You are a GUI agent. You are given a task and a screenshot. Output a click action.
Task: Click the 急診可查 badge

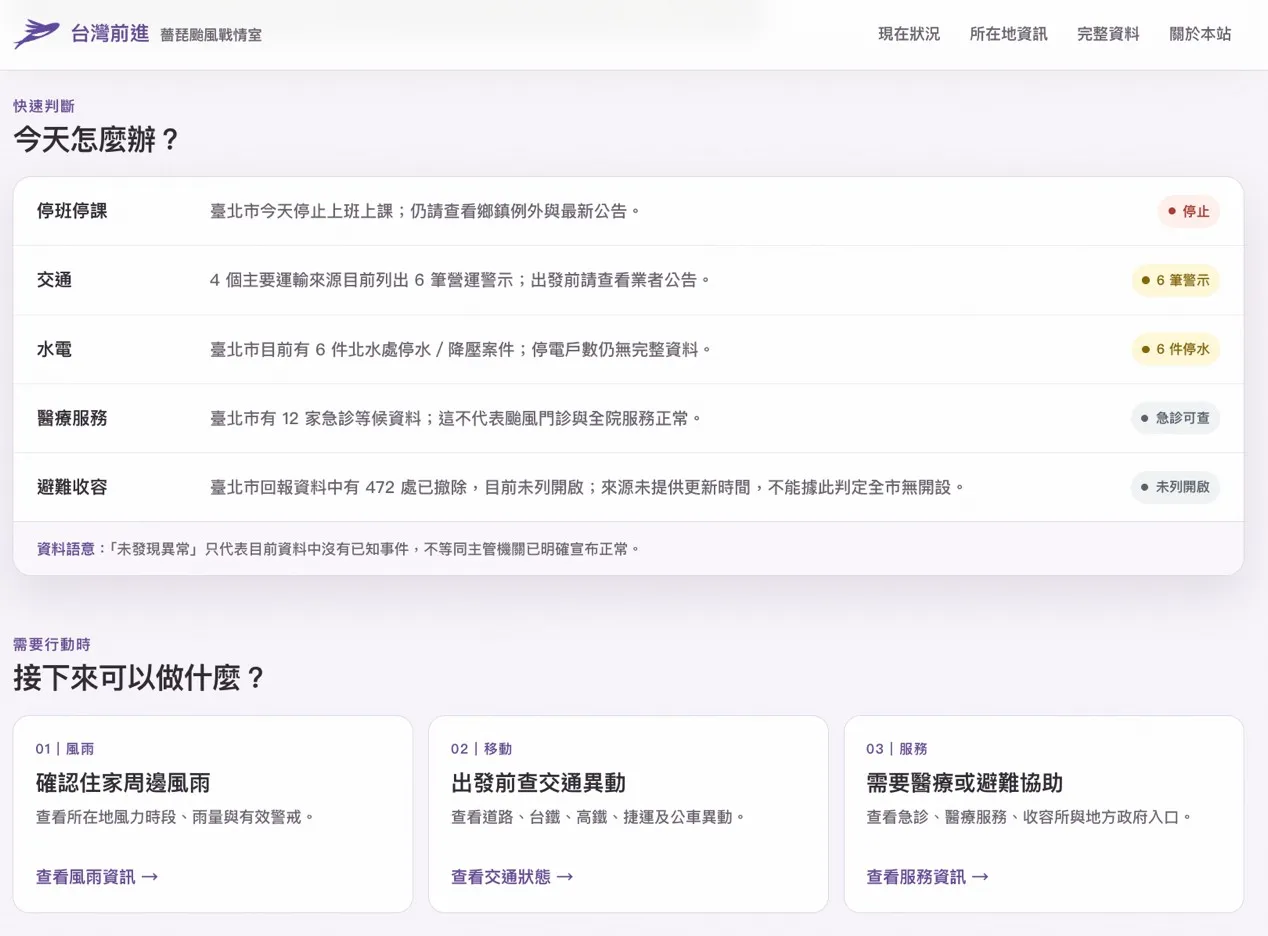1176,418
